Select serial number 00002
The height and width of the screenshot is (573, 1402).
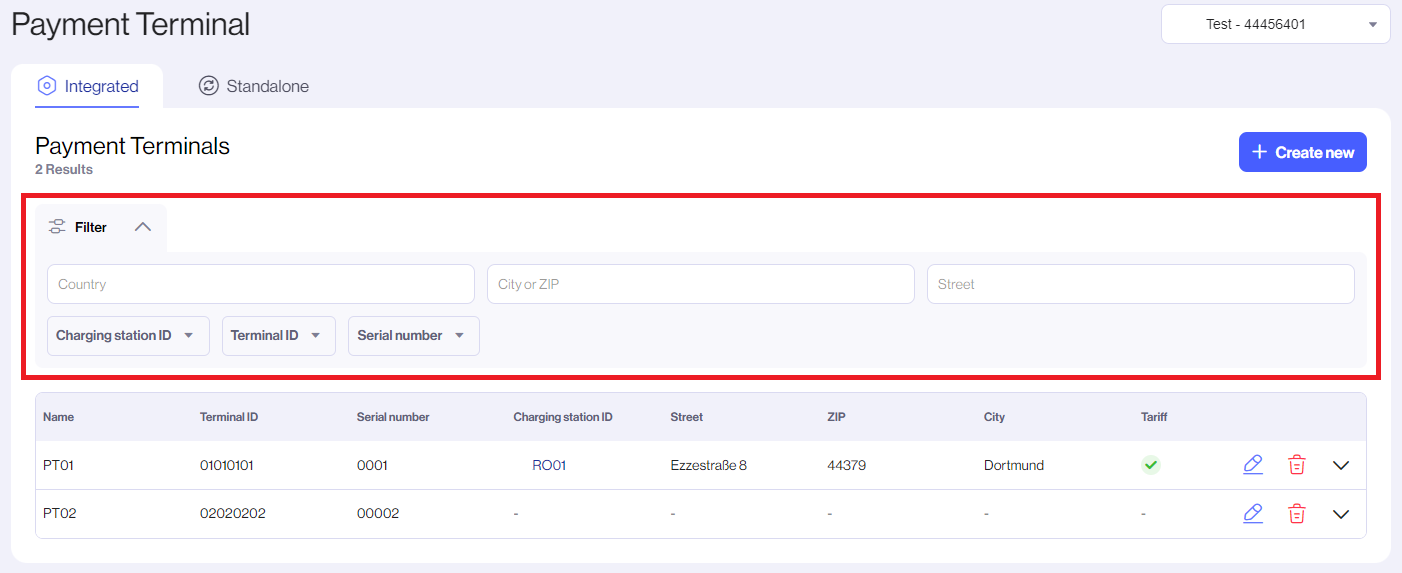click(378, 514)
